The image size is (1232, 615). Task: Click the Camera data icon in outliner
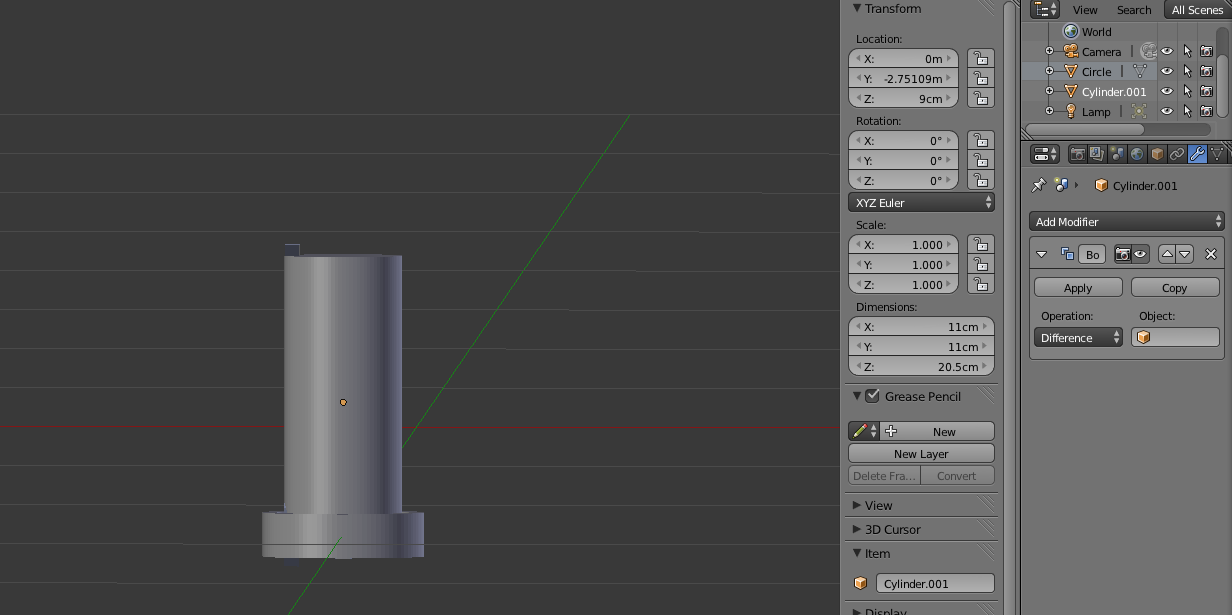tap(1148, 51)
